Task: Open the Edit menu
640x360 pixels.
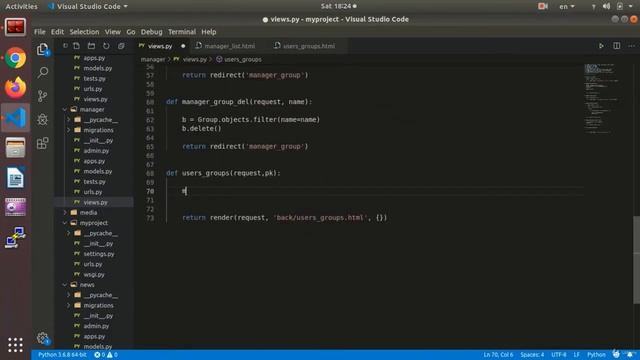Action: (57, 32)
